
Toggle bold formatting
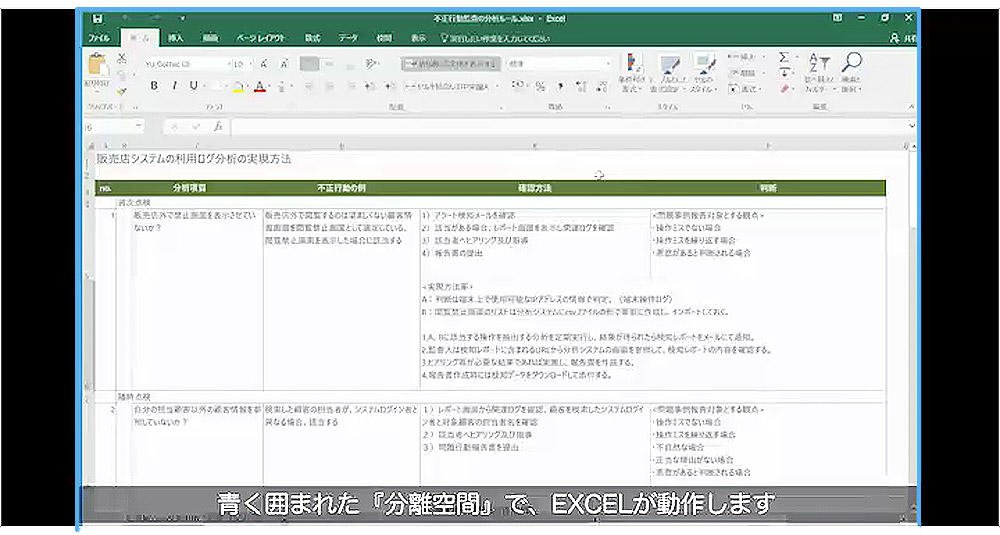(154, 86)
